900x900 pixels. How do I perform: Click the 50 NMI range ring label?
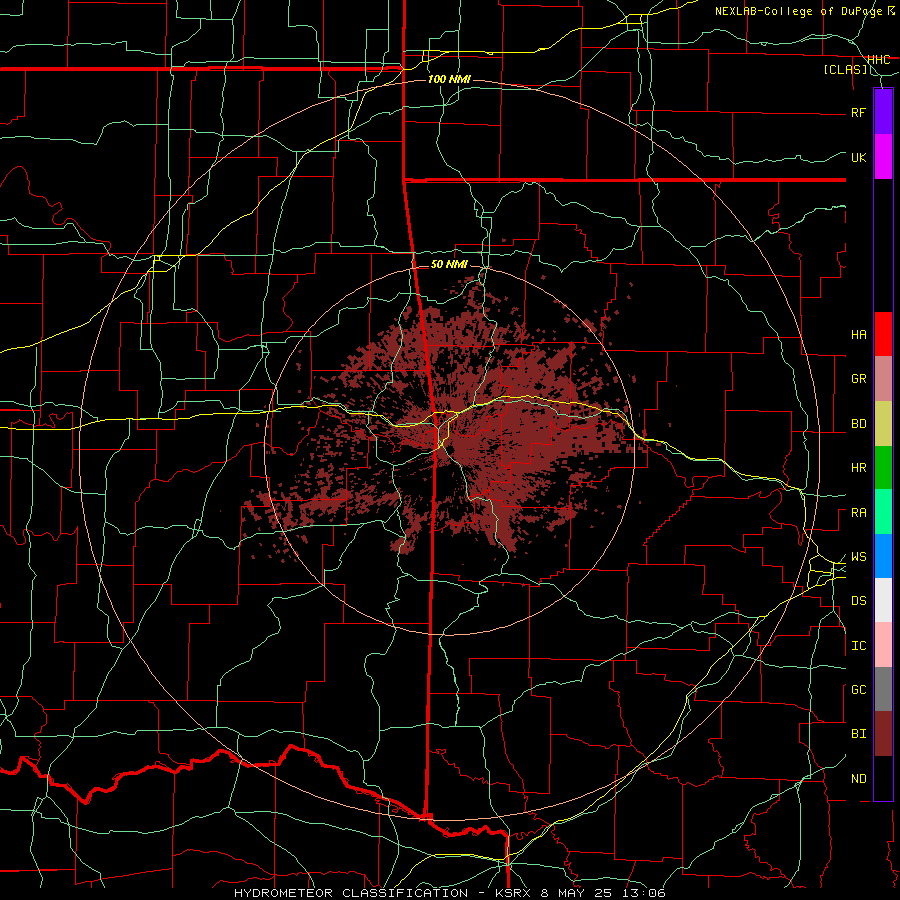[x=449, y=264]
